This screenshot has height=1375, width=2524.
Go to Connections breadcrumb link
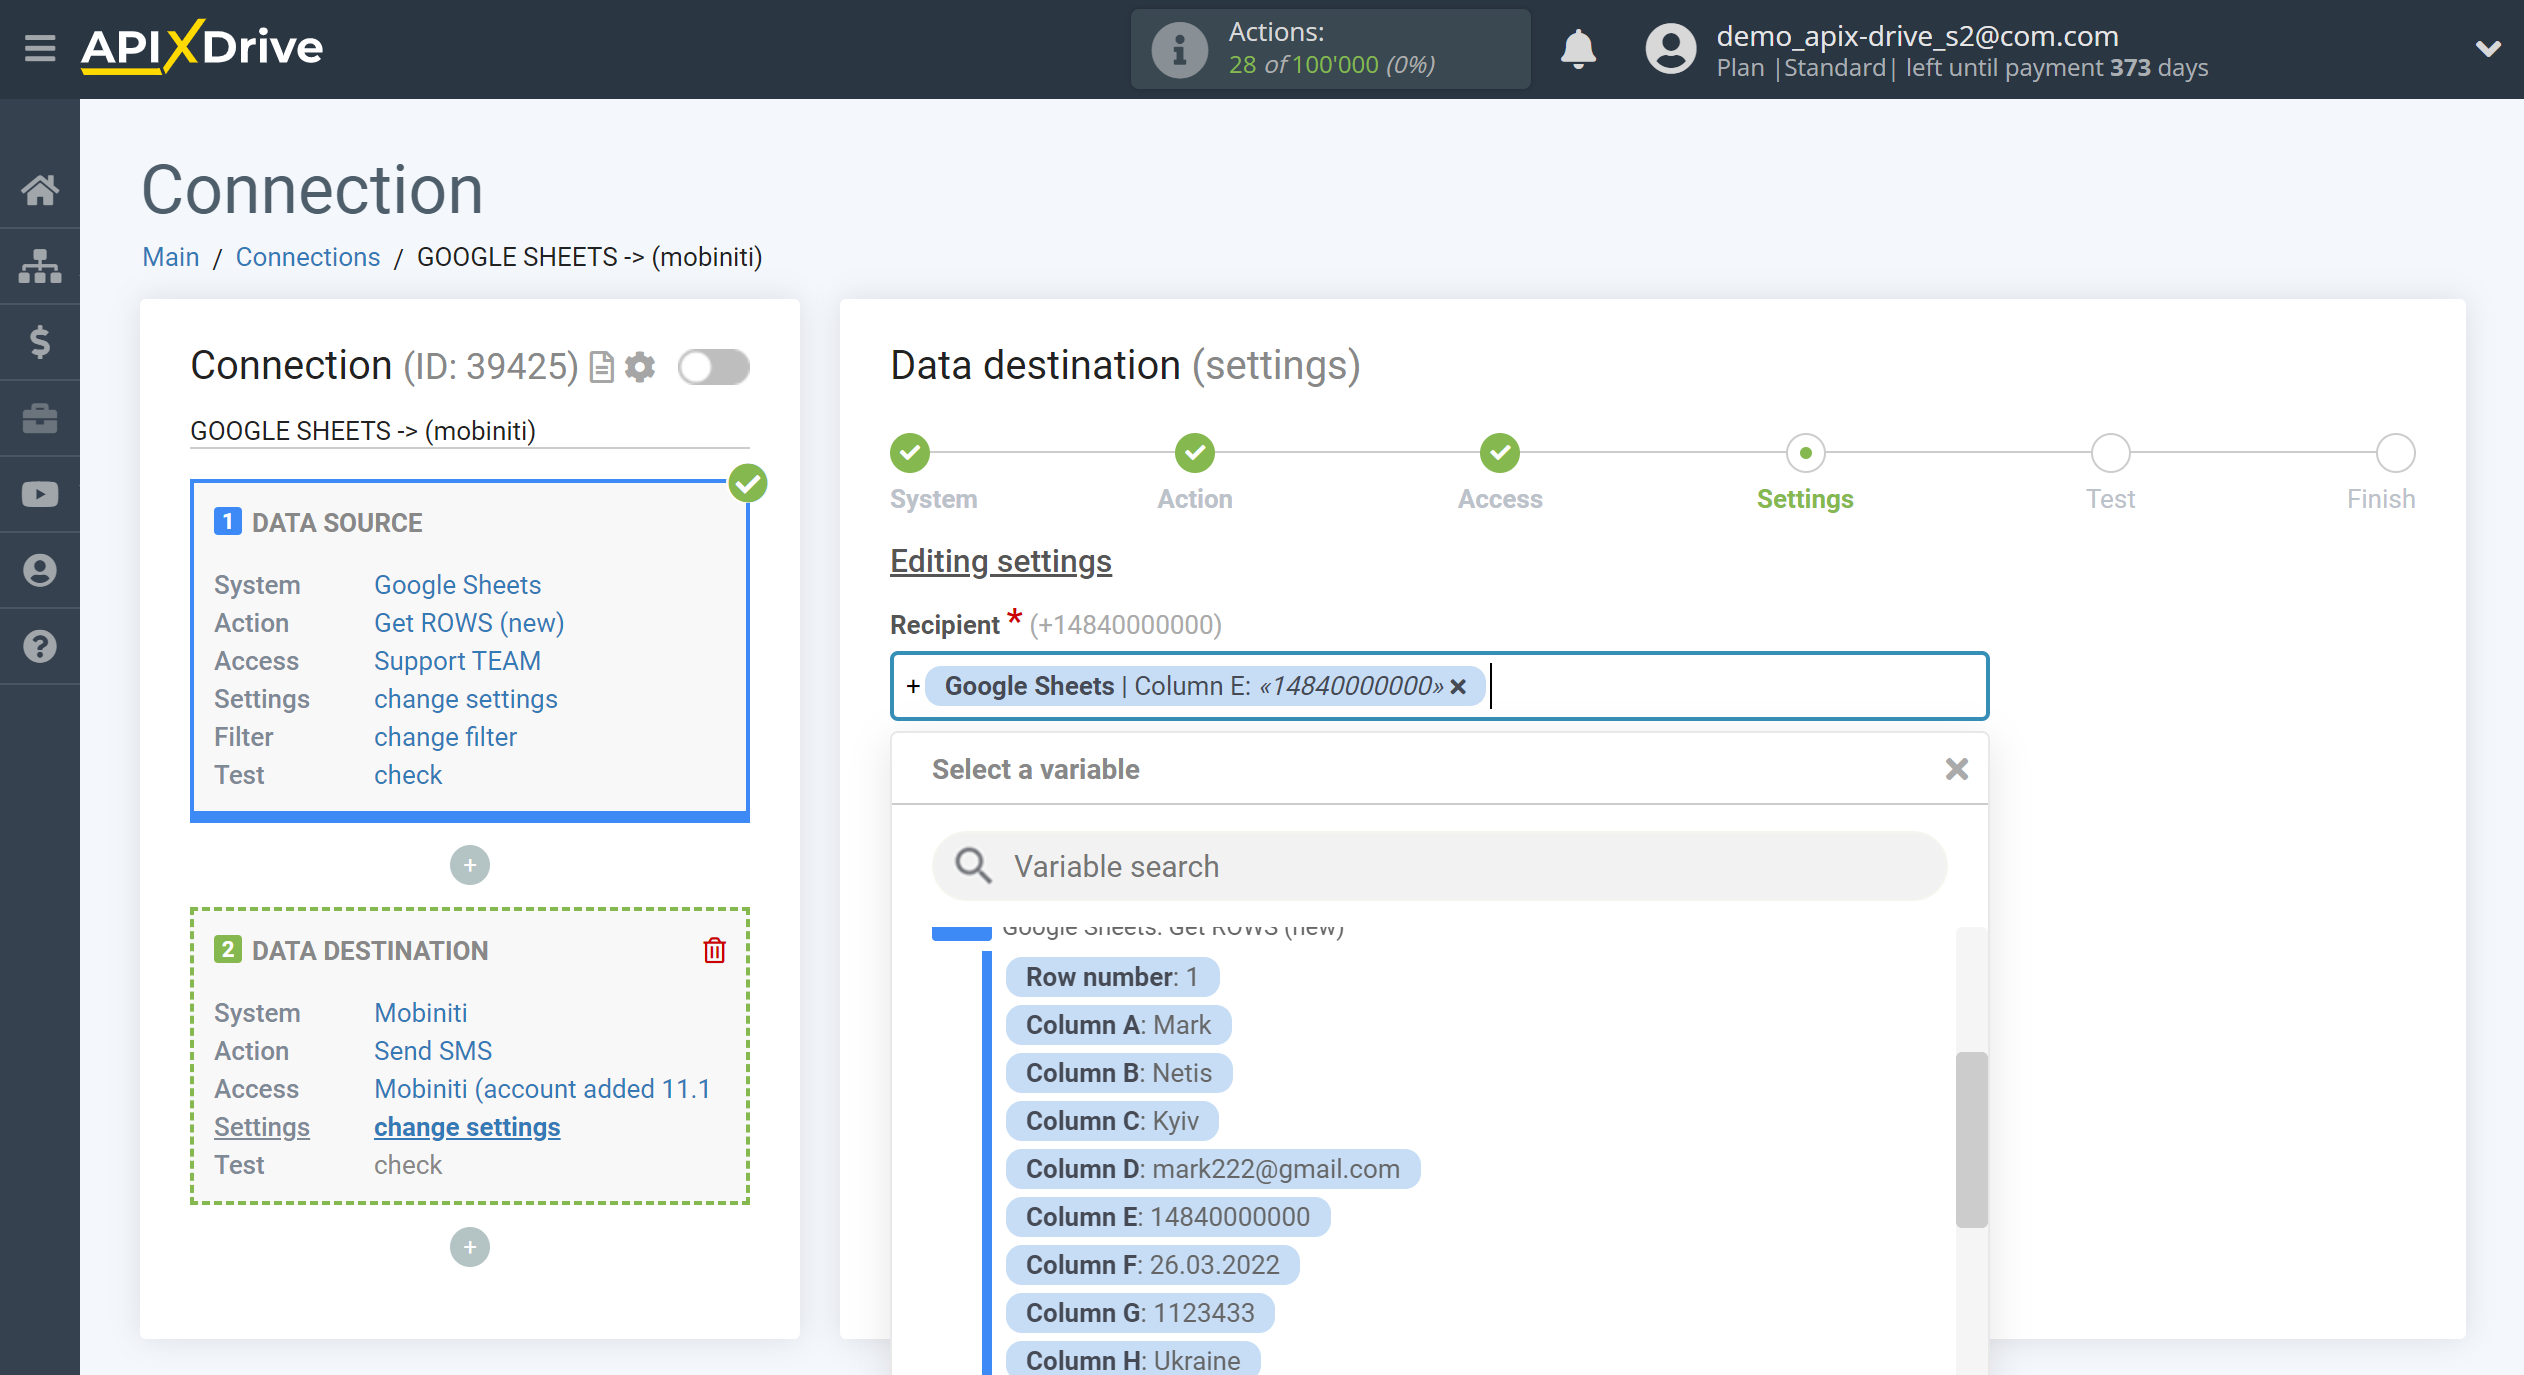pos(308,257)
